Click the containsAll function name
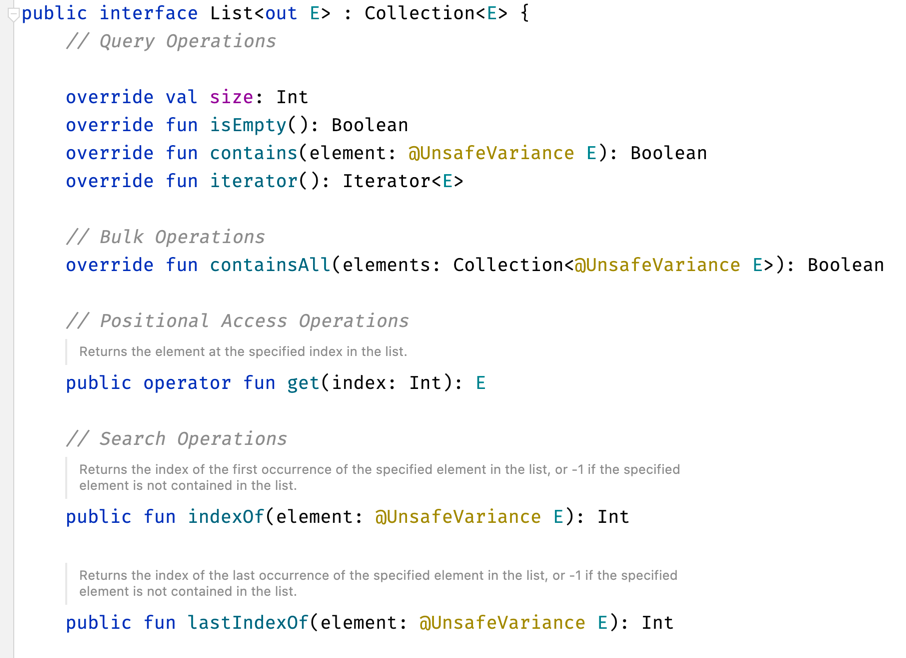The height and width of the screenshot is (658, 906). 270,265
